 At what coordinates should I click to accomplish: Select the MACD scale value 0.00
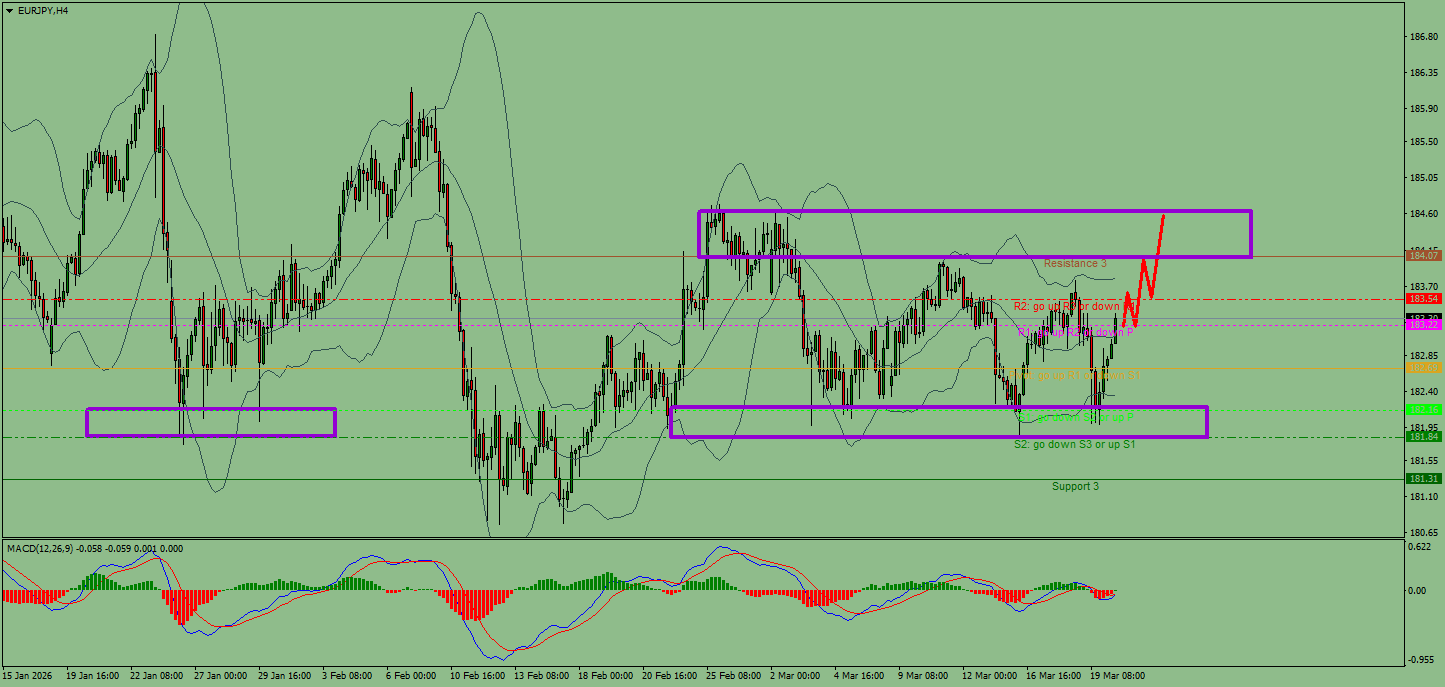(1417, 590)
